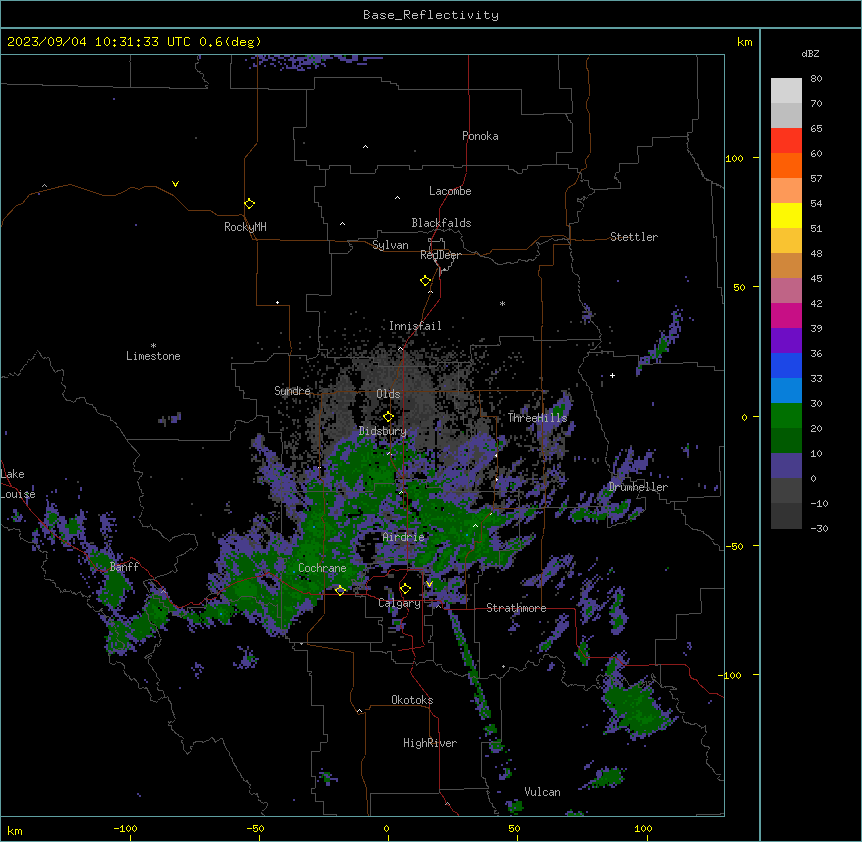Click the Olds city label
862x842 pixels.
pos(388,394)
